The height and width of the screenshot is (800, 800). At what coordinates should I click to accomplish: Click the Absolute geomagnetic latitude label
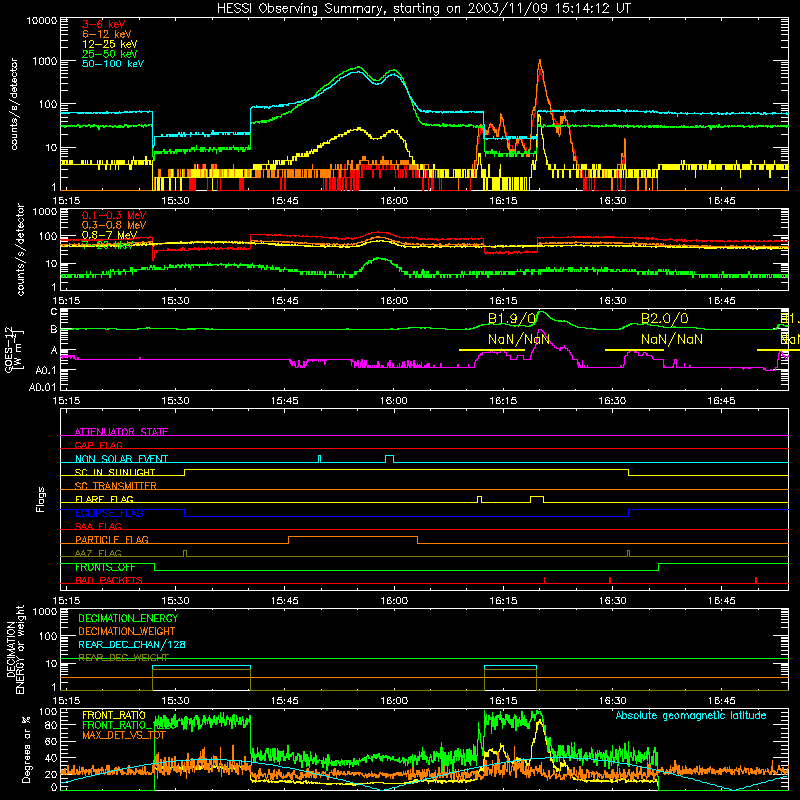[691, 715]
